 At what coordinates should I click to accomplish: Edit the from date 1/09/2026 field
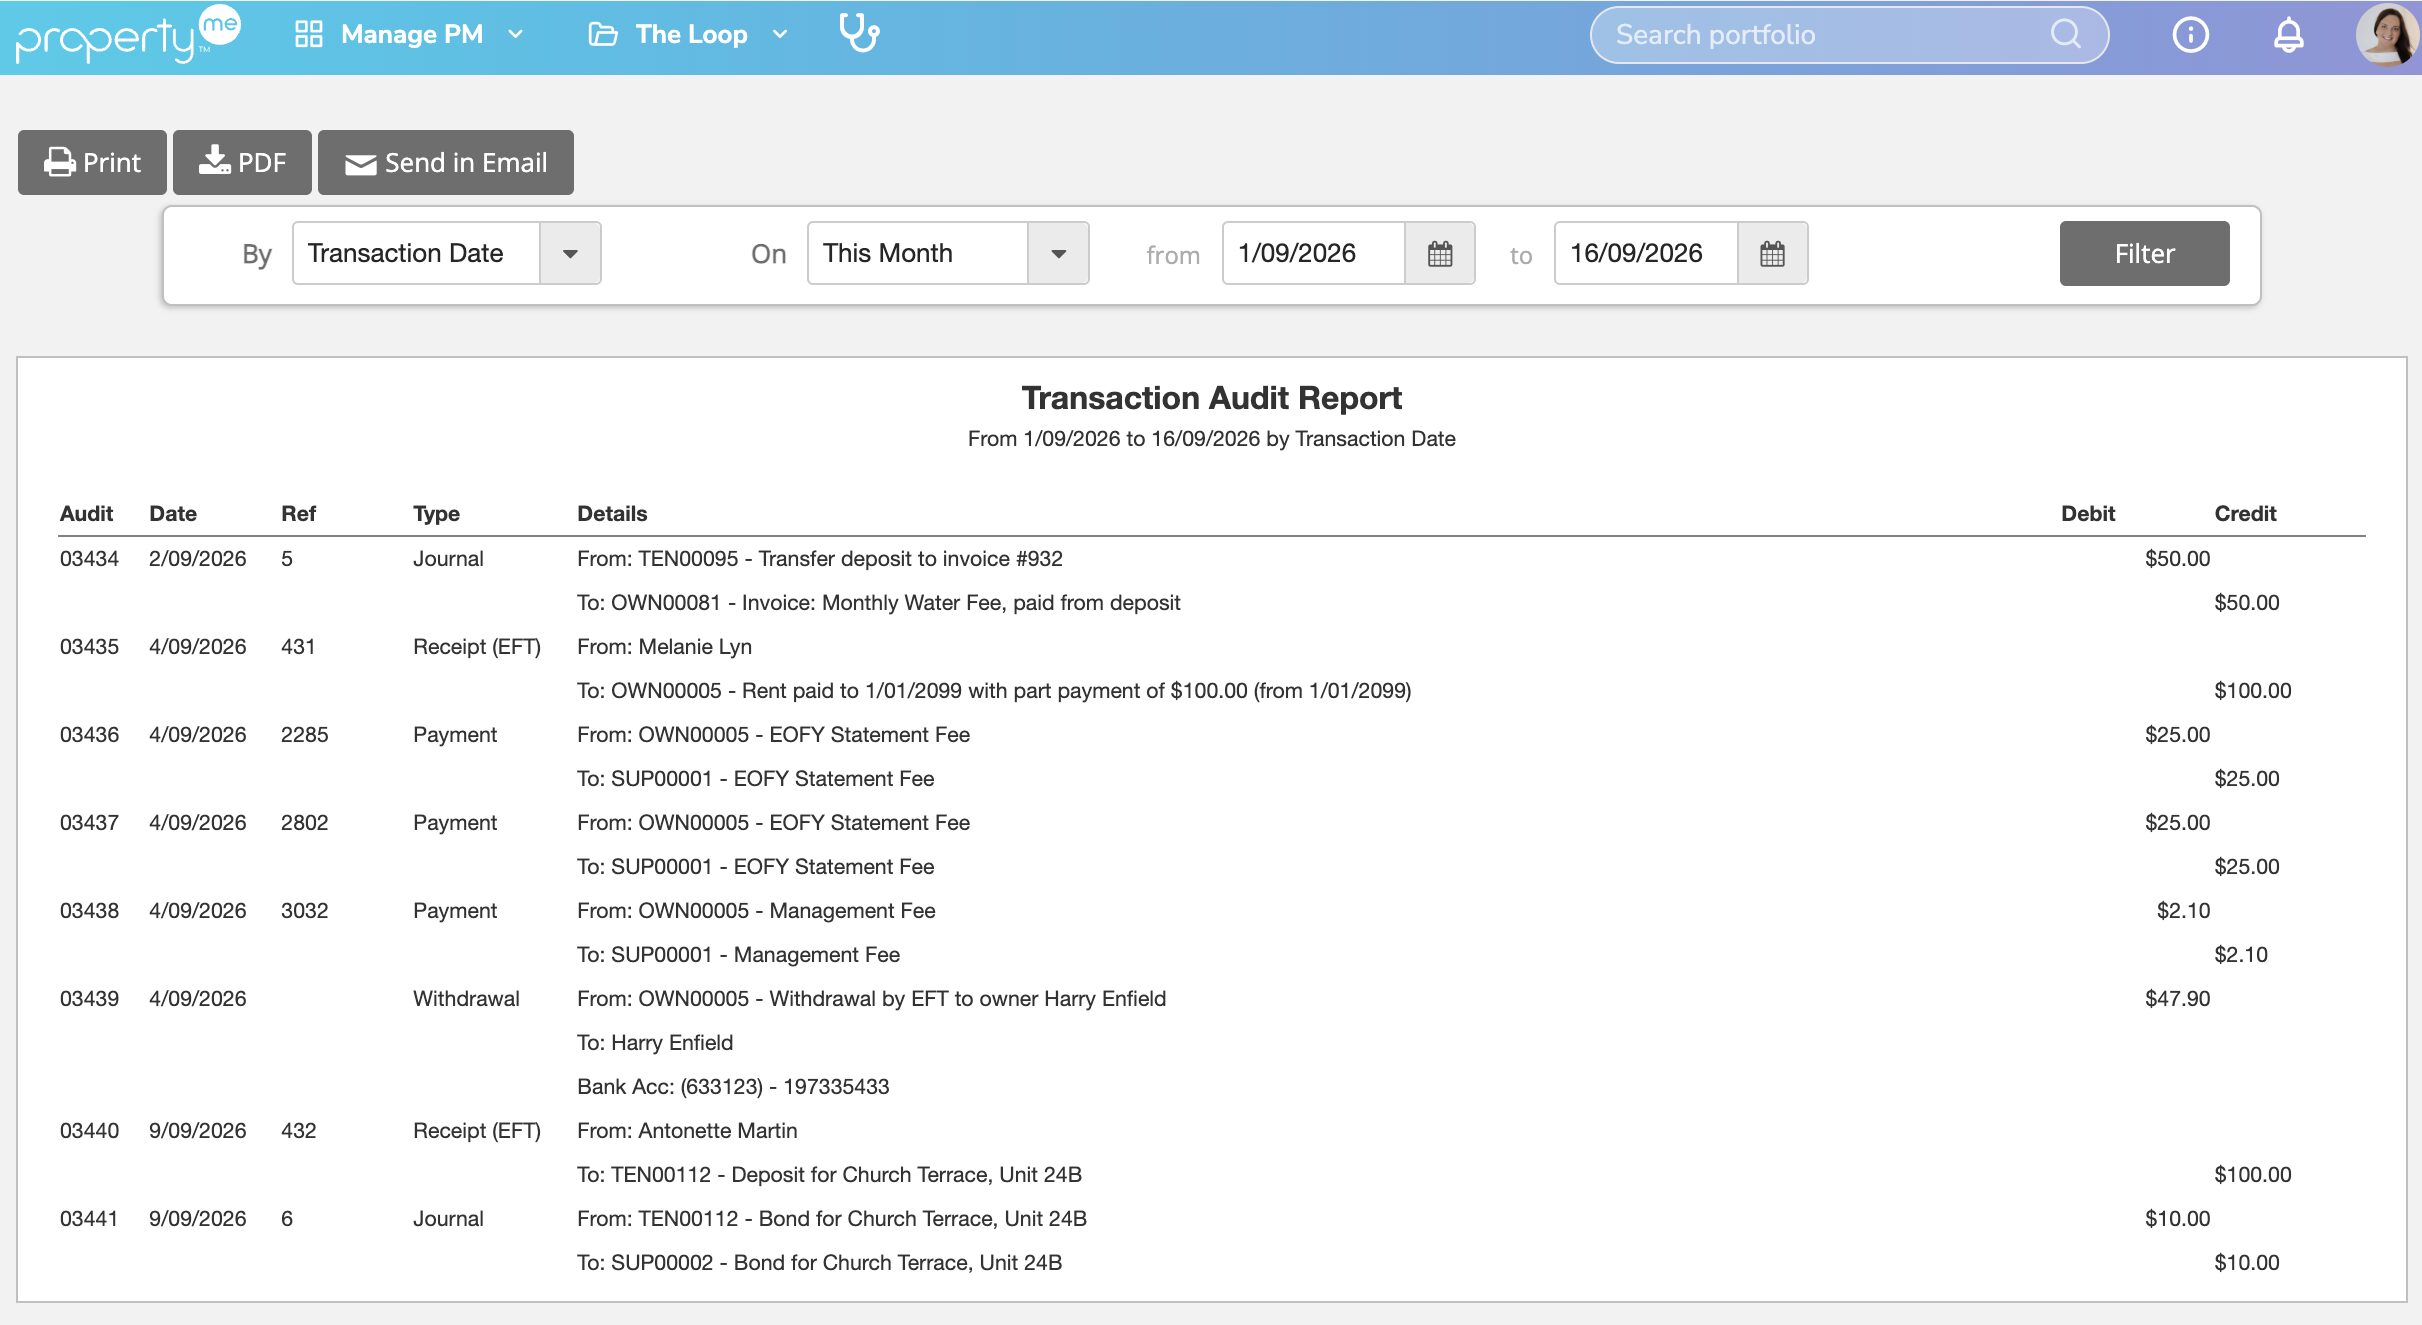point(1314,253)
